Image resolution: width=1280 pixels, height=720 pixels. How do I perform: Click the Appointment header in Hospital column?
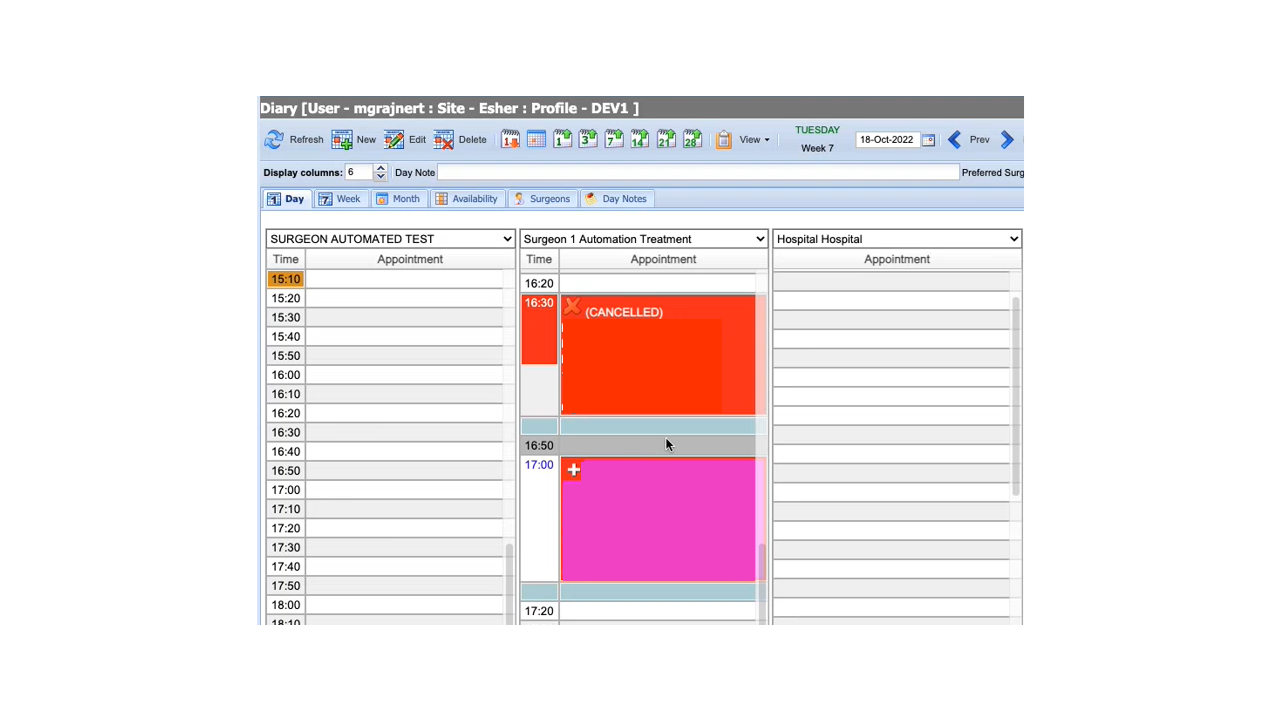pos(897,259)
